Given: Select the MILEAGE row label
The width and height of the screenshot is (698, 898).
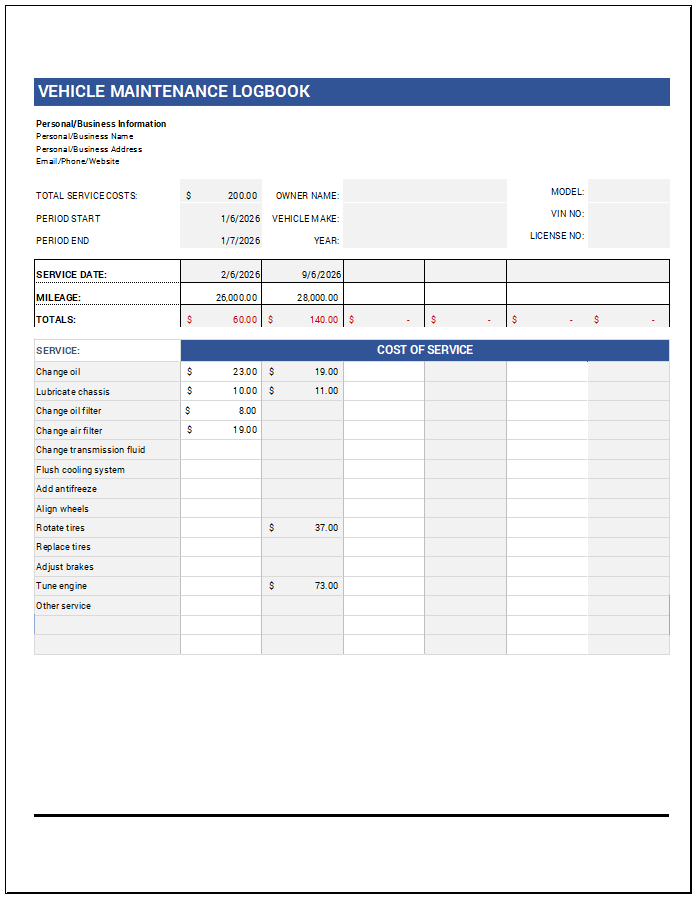Looking at the screenshot, I should pyautogui.click(x=58, y=298).
